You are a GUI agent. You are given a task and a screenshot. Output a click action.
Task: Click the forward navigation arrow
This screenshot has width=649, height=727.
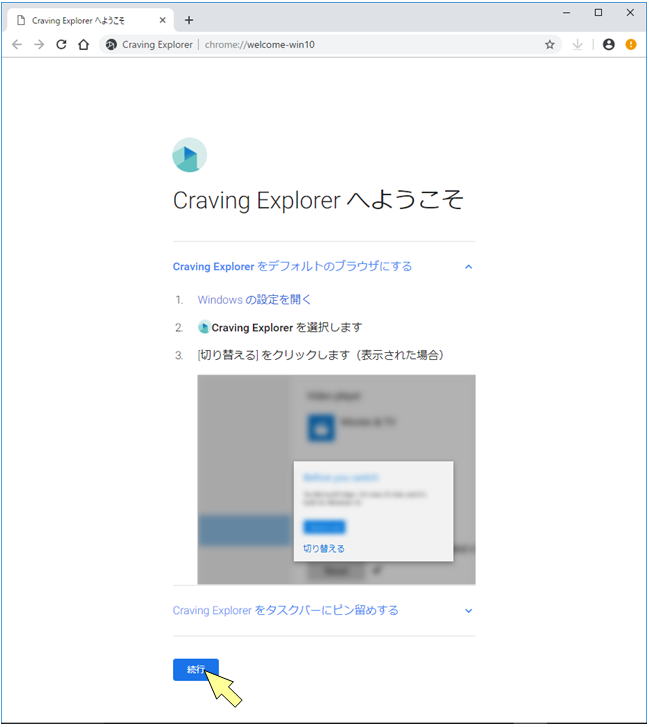(x=39, y=45)
